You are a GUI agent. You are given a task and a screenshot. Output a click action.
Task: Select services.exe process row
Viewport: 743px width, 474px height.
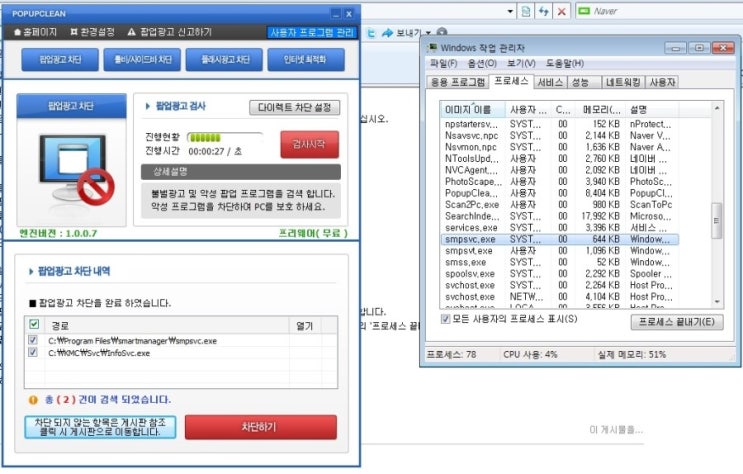(559, 228)
